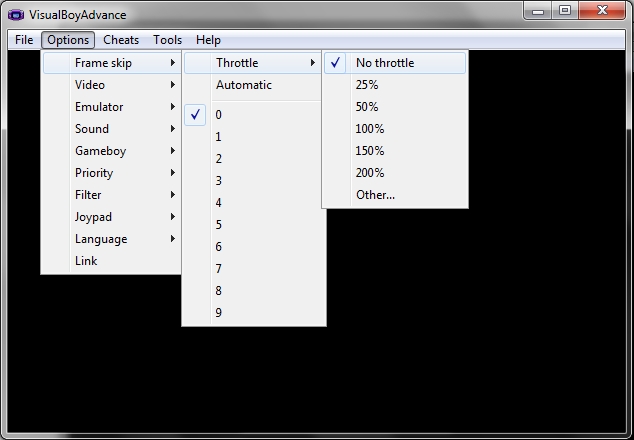Open the Sound submenu
634x440 pixels.
point(92,129)
